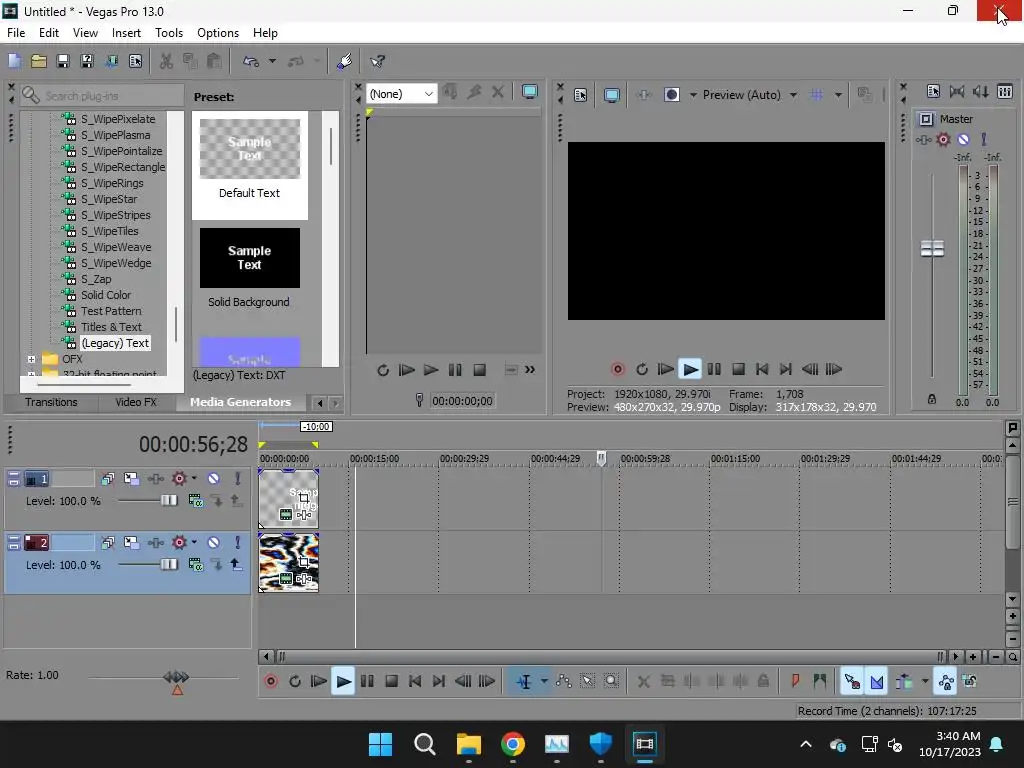Viewport: 1024px width, 768px height.
Task: Select the Solid Background preset
Action: coord(249,258)
